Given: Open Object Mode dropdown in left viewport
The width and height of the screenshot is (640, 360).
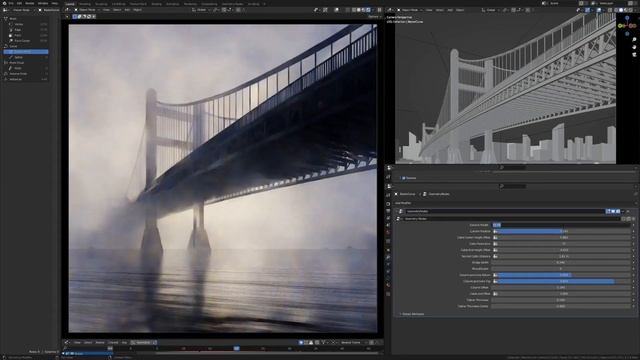Looking at the screenshot, I should coord(87,9).
